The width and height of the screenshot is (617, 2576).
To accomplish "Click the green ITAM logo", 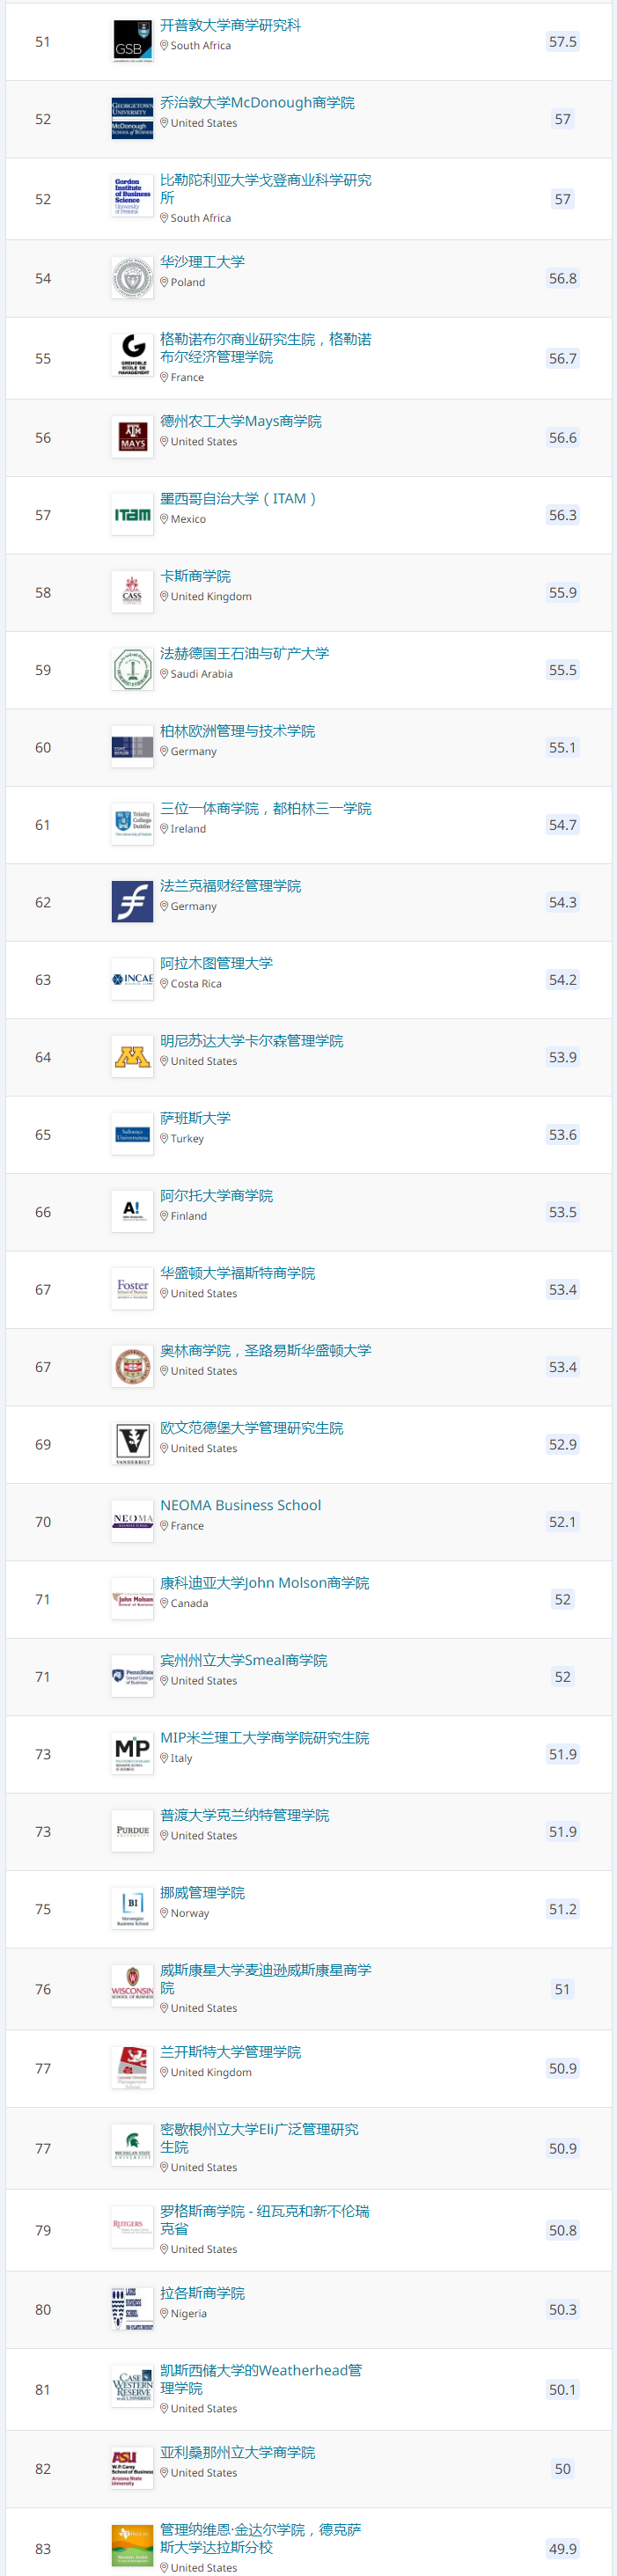I will pyautogui.click(x=132, y=515).
